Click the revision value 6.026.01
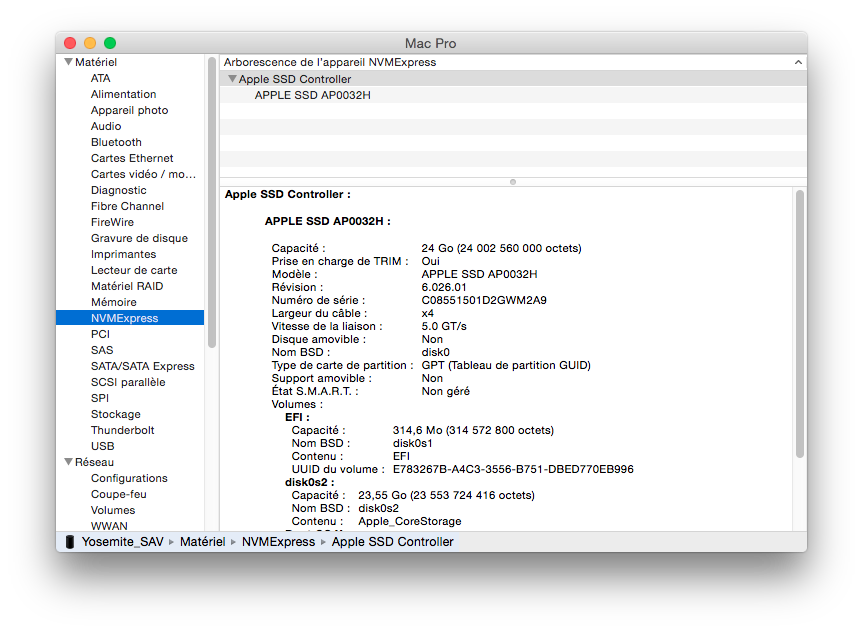 (444, 287)
